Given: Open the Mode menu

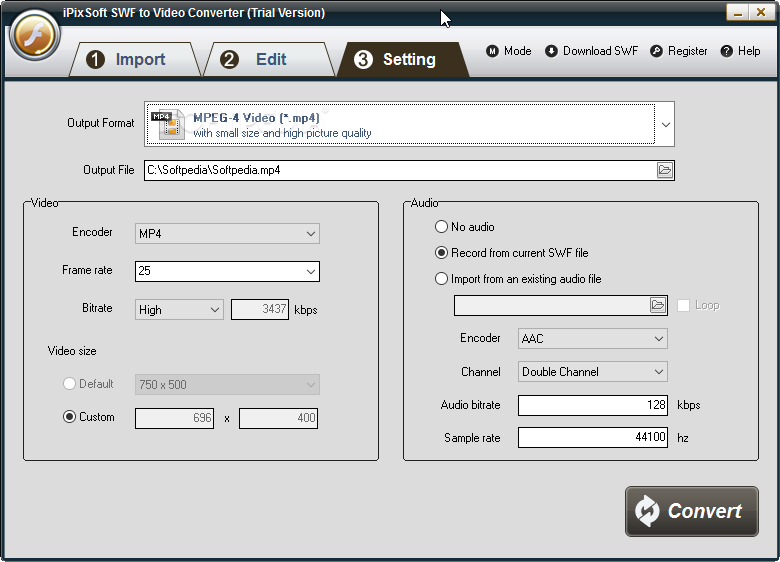Looking at the screenshot, I should coord(509,51).
